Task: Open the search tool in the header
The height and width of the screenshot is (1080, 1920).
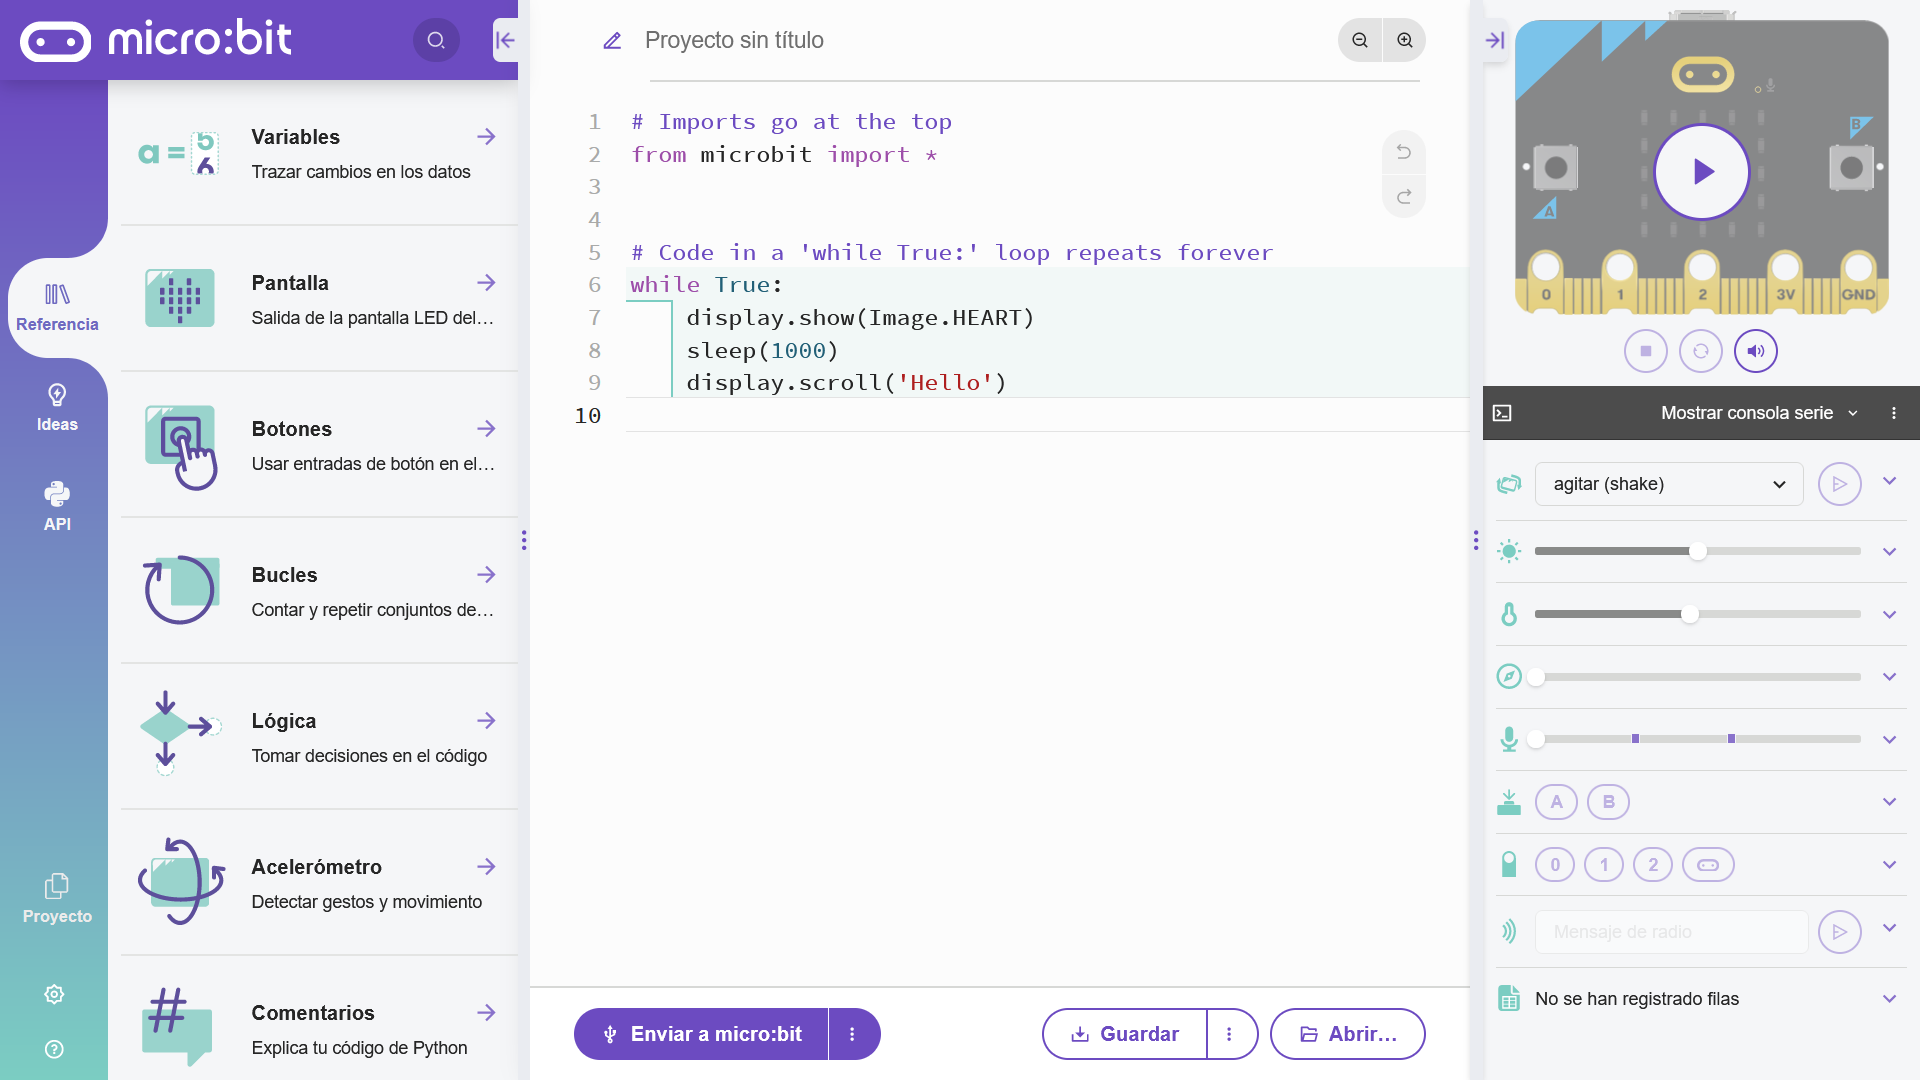Action: point(435,40)
